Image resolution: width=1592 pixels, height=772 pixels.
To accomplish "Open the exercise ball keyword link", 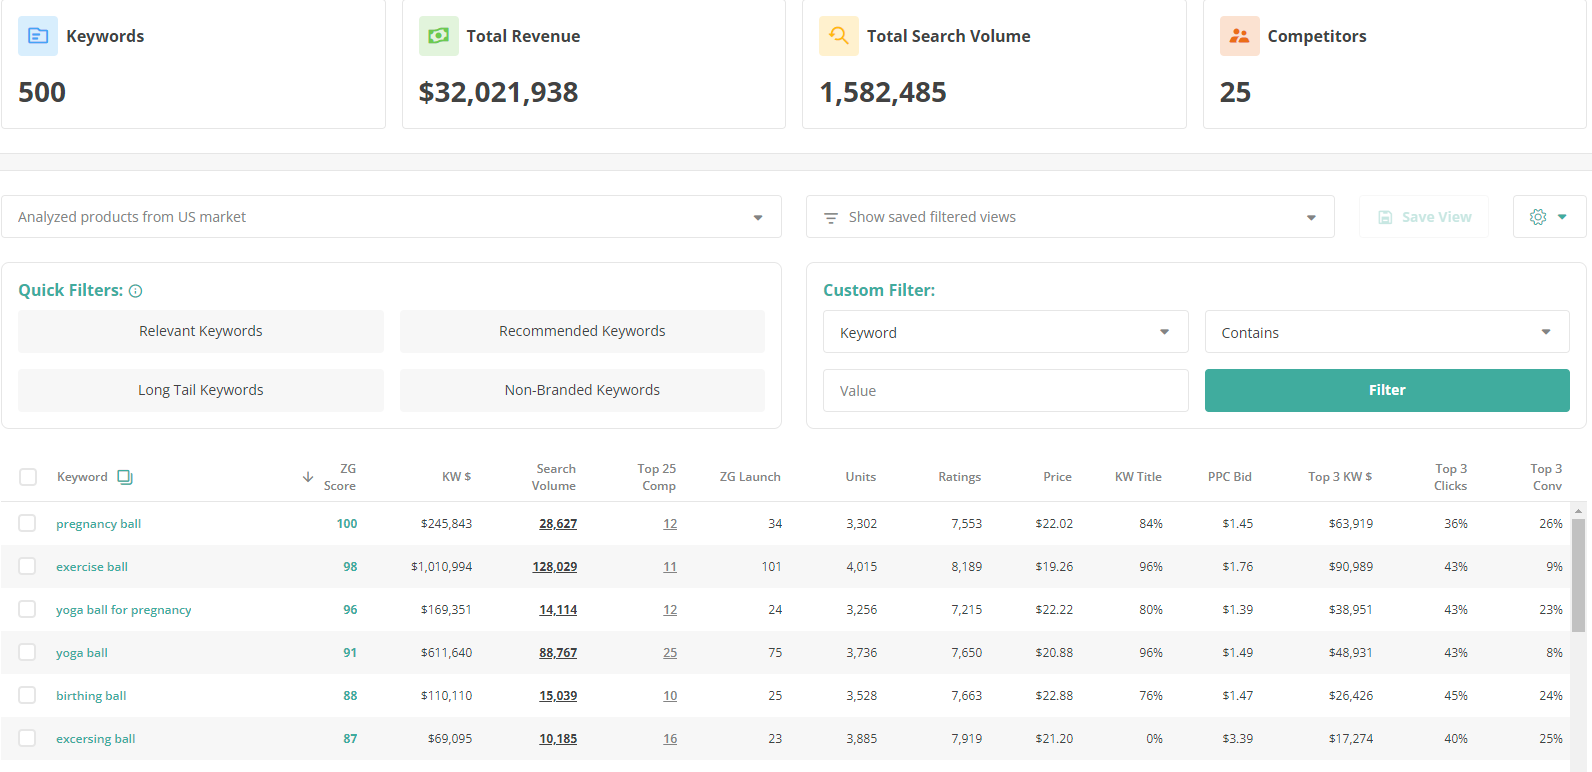I will click(92, 567).
